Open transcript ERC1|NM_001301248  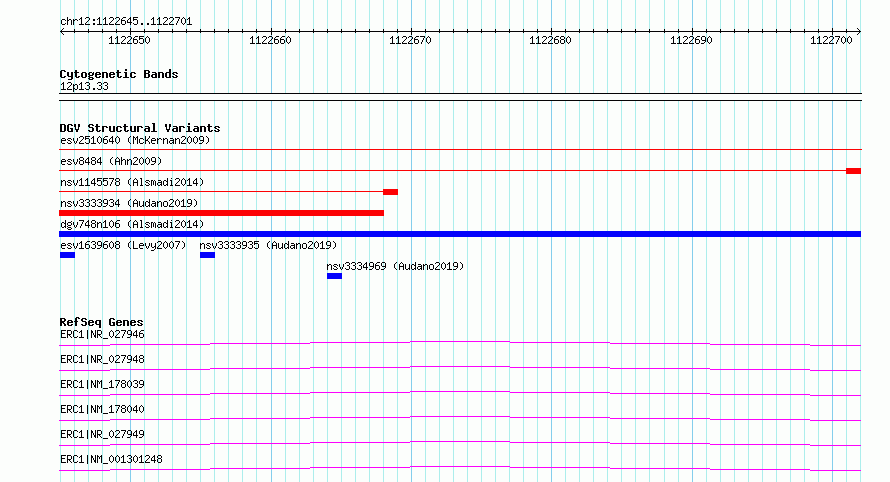(x=111, y=459)
